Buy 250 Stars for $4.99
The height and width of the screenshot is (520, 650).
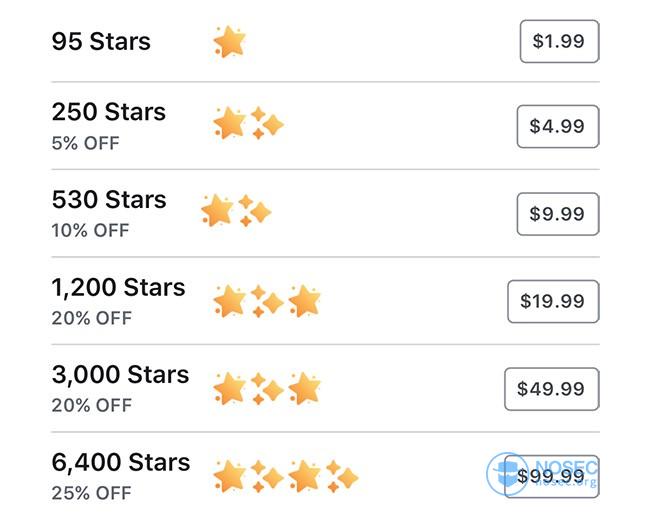(558, 126)
